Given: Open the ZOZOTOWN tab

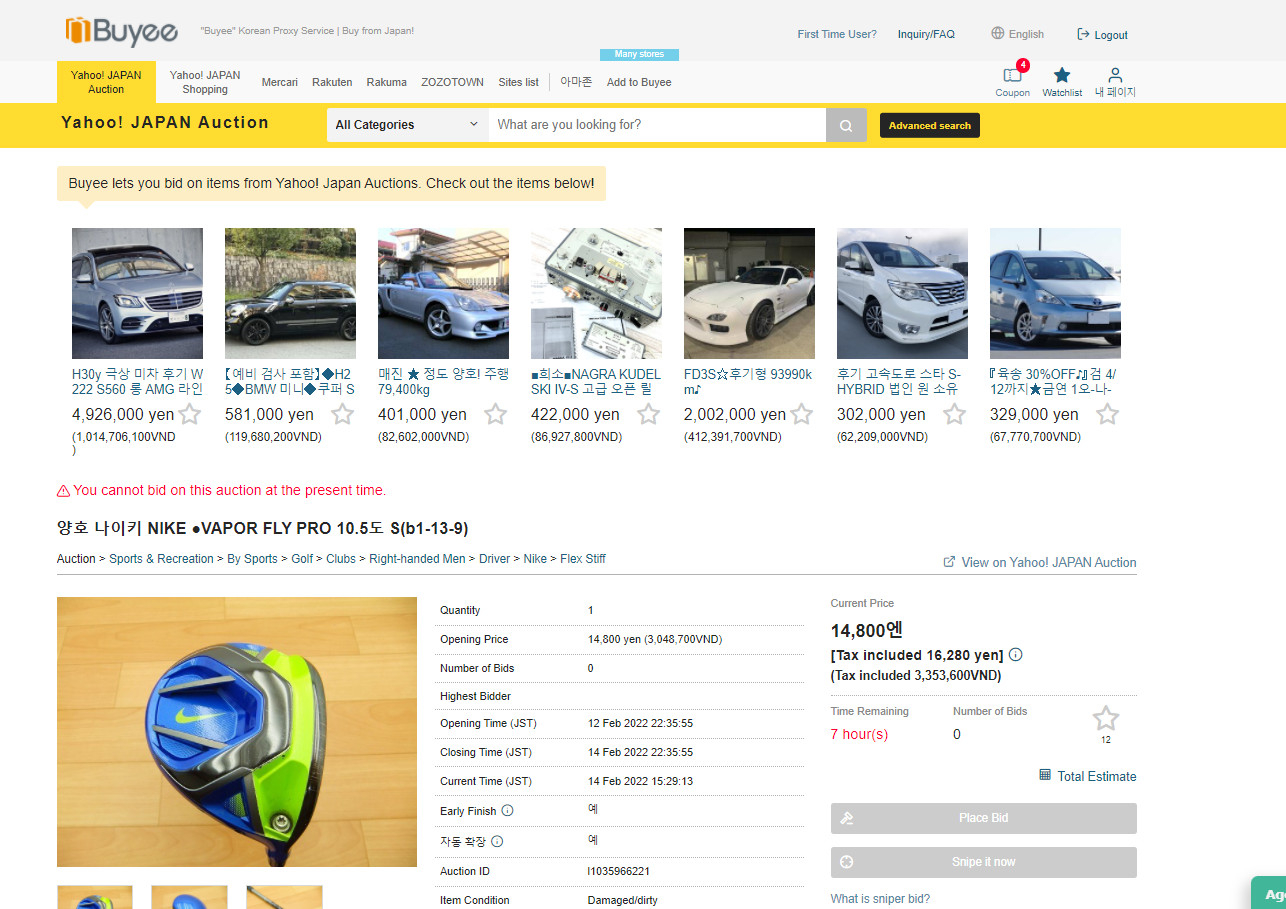Looking at the screenshot, I should 452,82.
